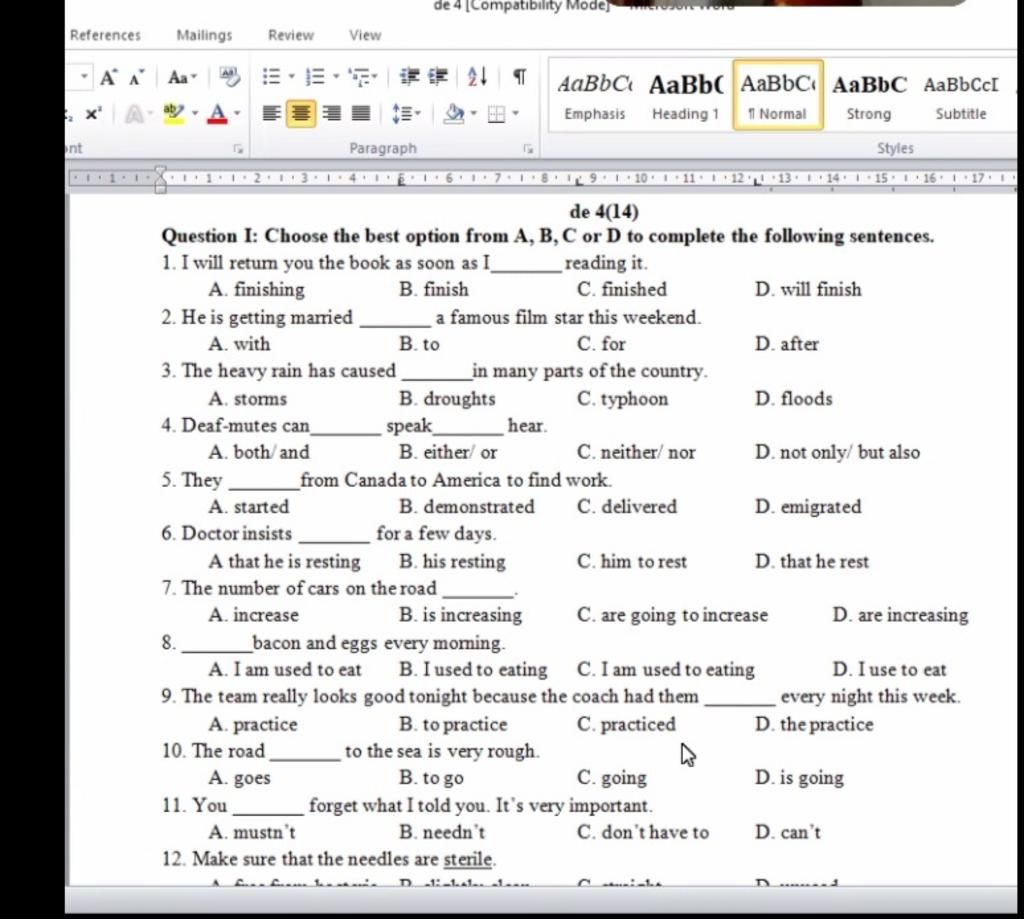
Task: Click the underlined word "sterile"
Action: (468, 860)
